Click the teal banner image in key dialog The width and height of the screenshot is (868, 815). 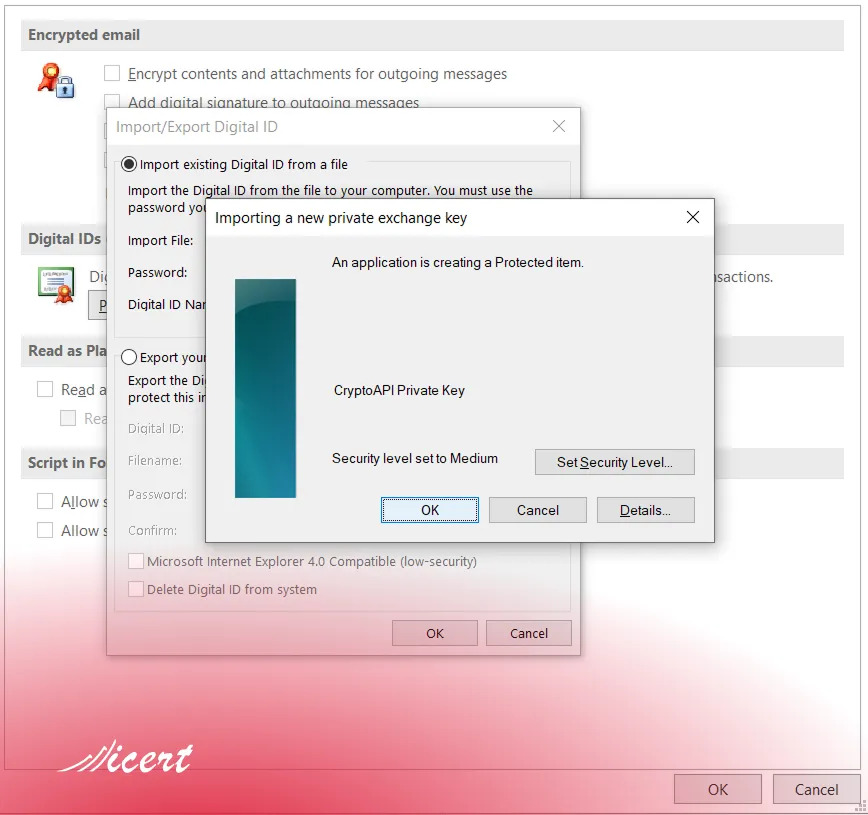pyautogui.click(x=265, y=388)
